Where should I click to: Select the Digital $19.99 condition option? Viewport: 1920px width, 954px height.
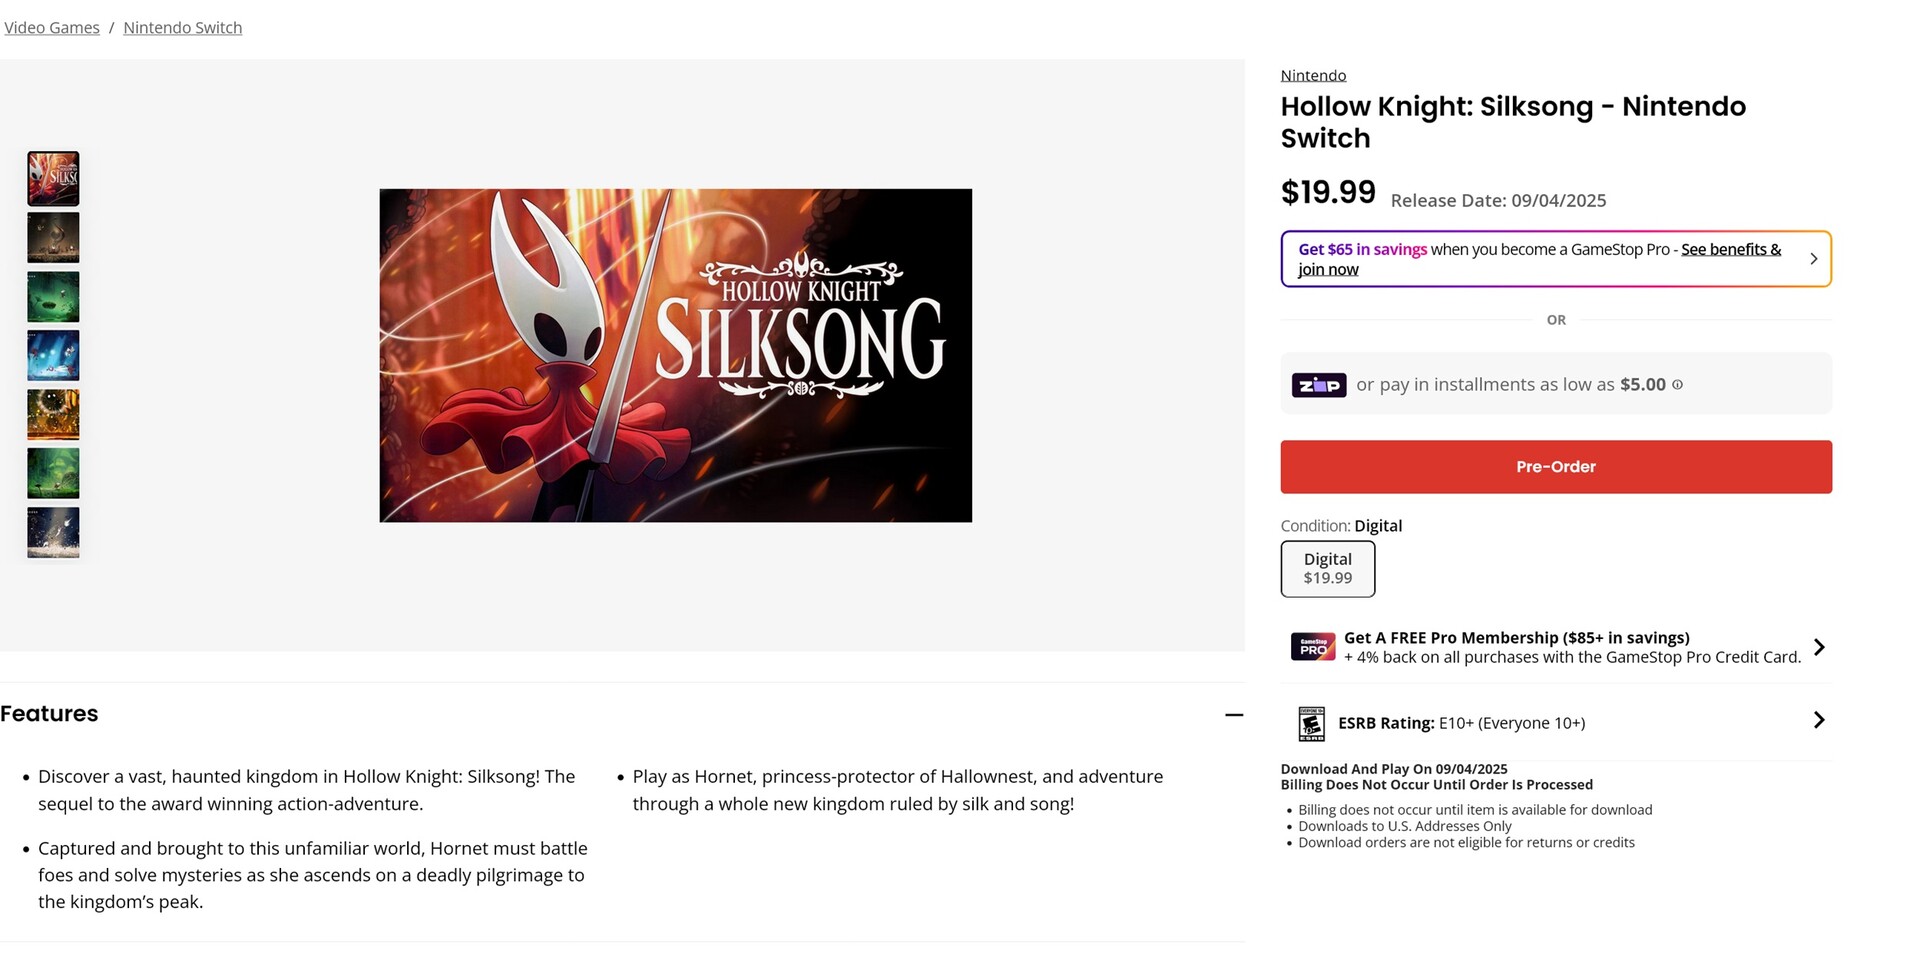pyautogui.click(x=1327, y=569)
